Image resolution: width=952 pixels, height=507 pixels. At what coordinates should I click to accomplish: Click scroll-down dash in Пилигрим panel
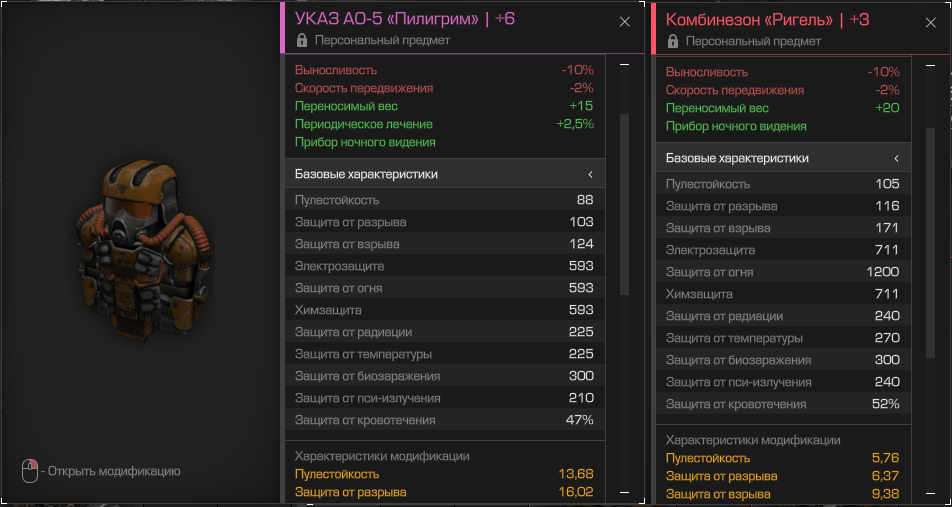point(625,493)
